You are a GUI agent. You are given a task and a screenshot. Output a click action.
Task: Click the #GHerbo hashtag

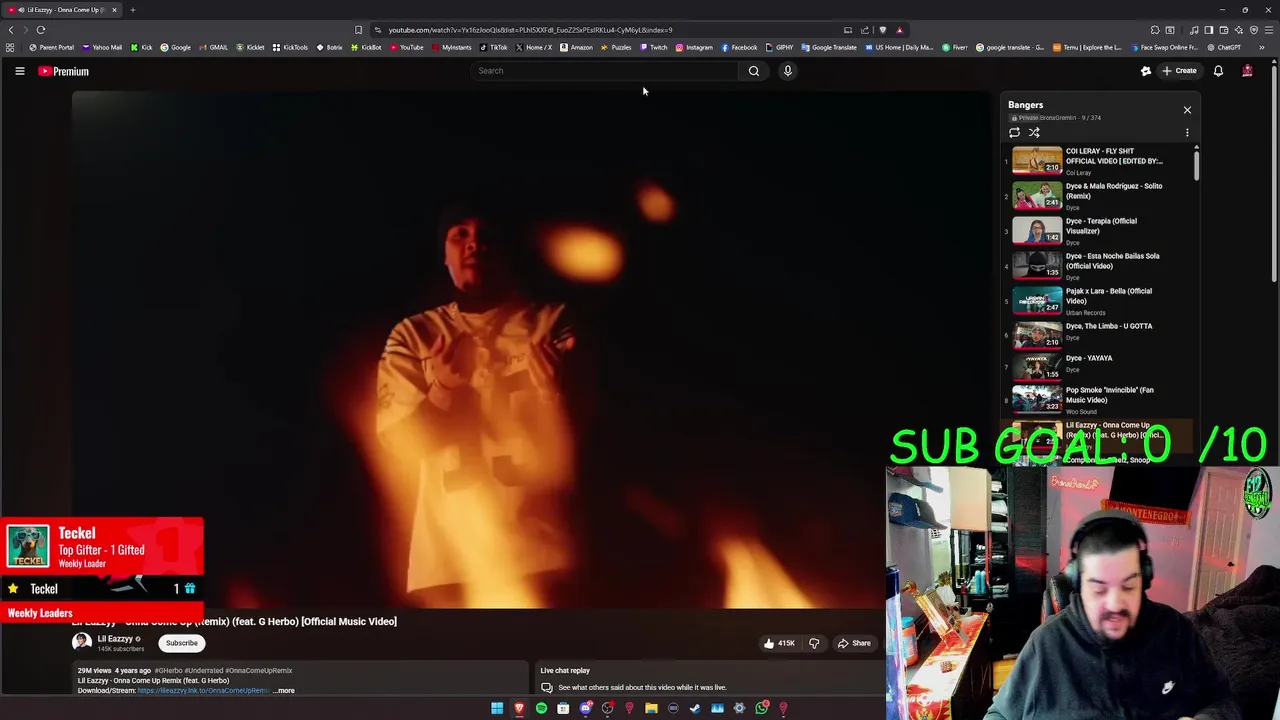coord(168,671)
